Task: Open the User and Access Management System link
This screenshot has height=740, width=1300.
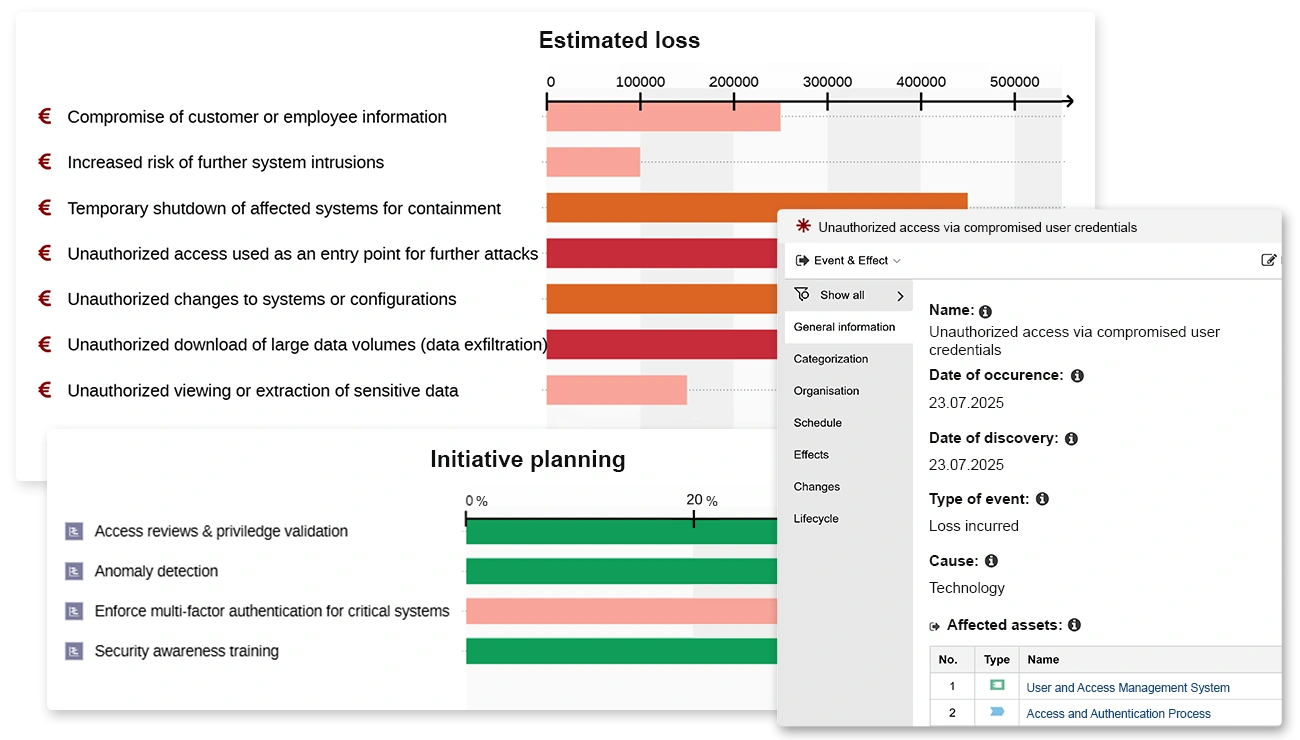Action: click(1127, 687)
